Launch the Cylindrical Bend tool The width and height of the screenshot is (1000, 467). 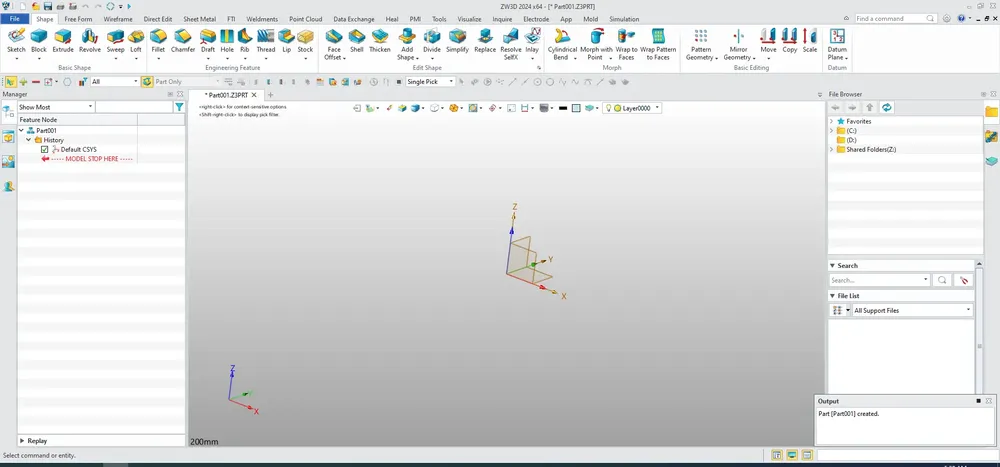(x=562, y=45)
